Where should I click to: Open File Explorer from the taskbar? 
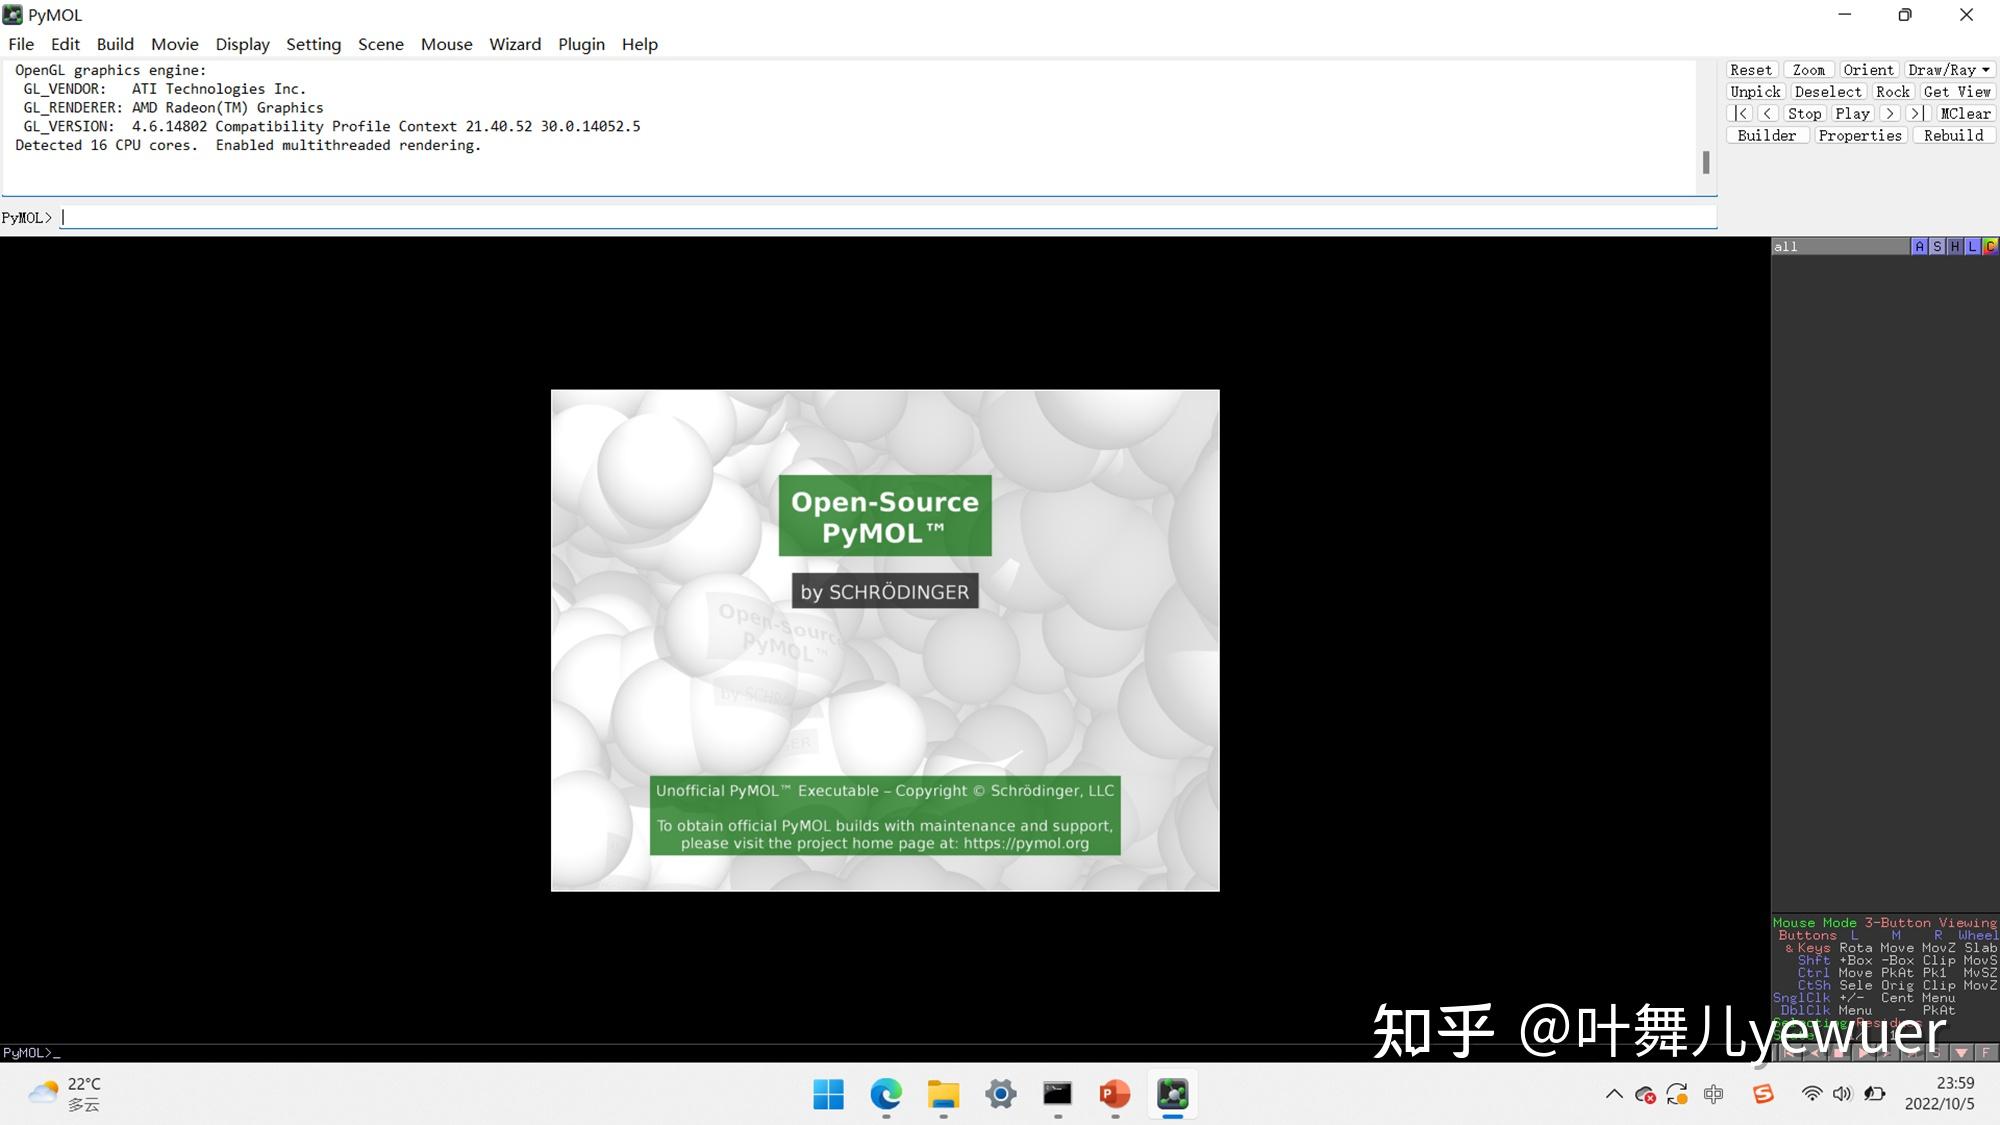[x=943, y=1095]
